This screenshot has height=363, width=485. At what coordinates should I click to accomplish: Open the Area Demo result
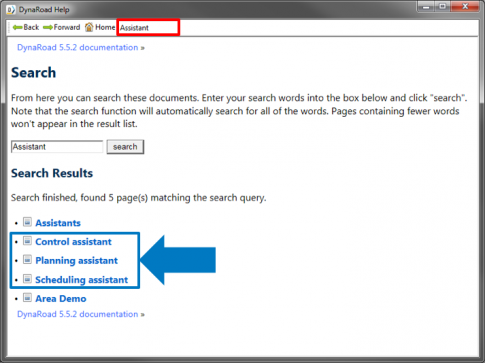[x=61, y=299]
